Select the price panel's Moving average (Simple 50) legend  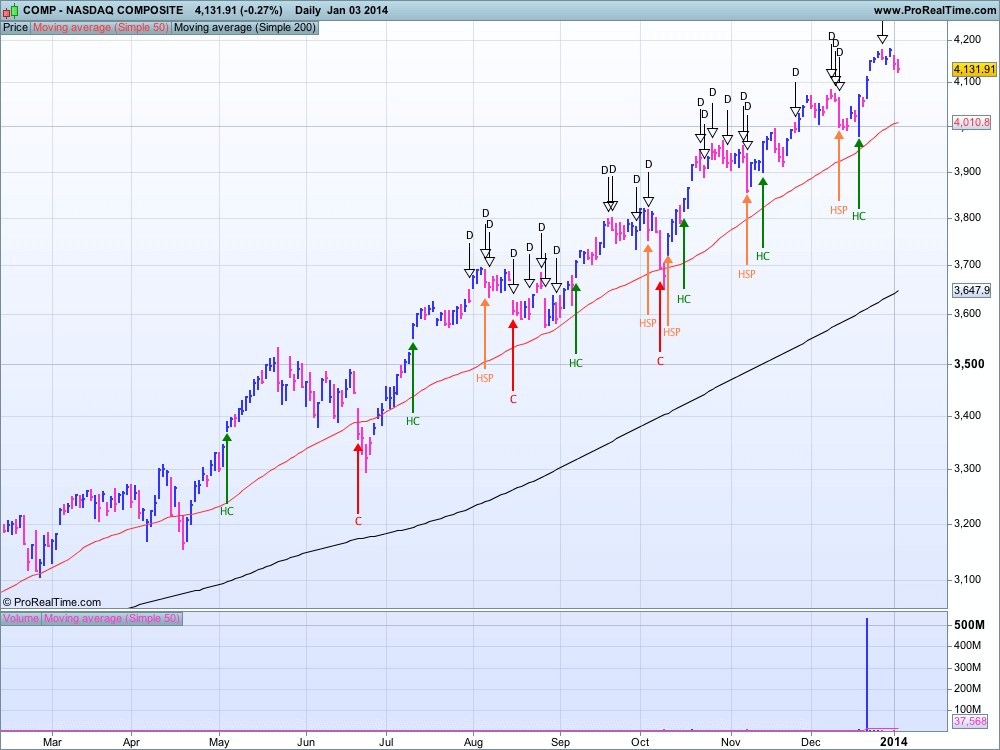[101, 28]
